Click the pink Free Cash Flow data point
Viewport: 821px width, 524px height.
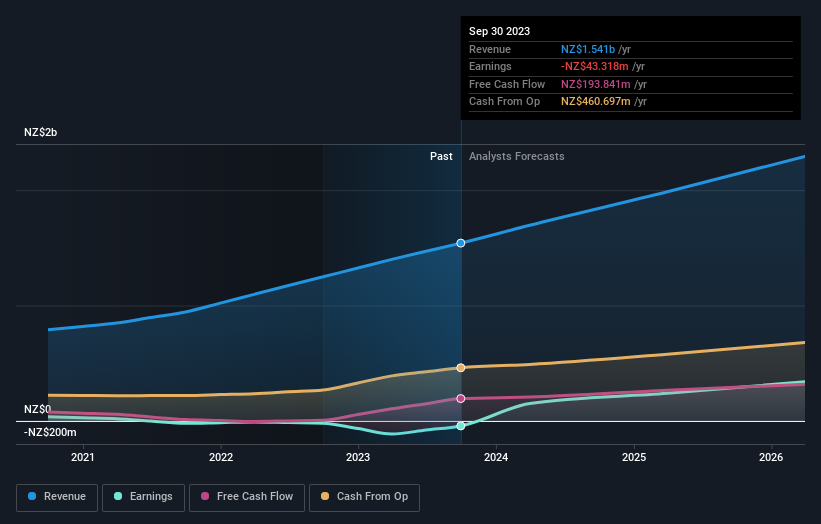461,398
